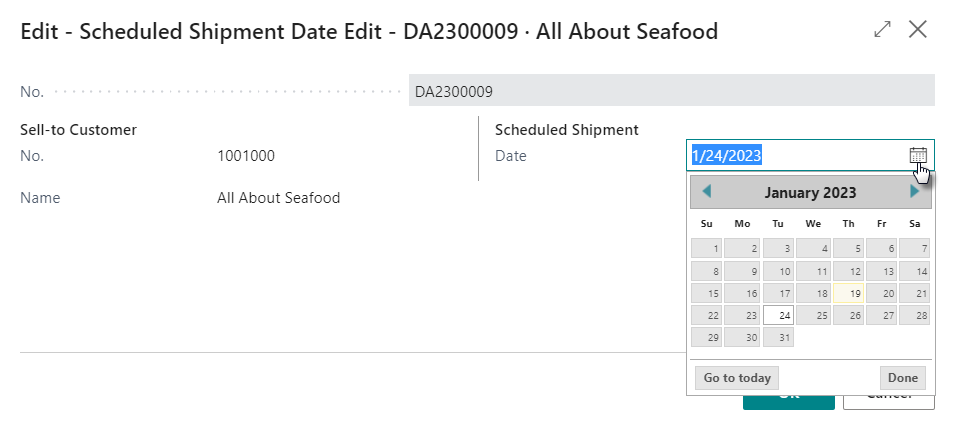Pick January 15 on the calendar
The height and width of the screenshot is (430, 955).
707,293
